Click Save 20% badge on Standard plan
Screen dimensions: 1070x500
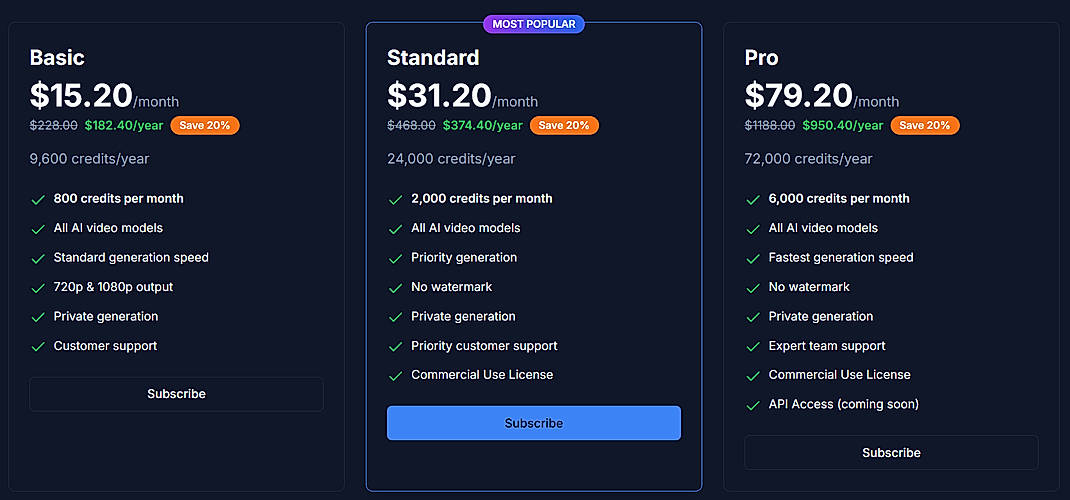564,126
